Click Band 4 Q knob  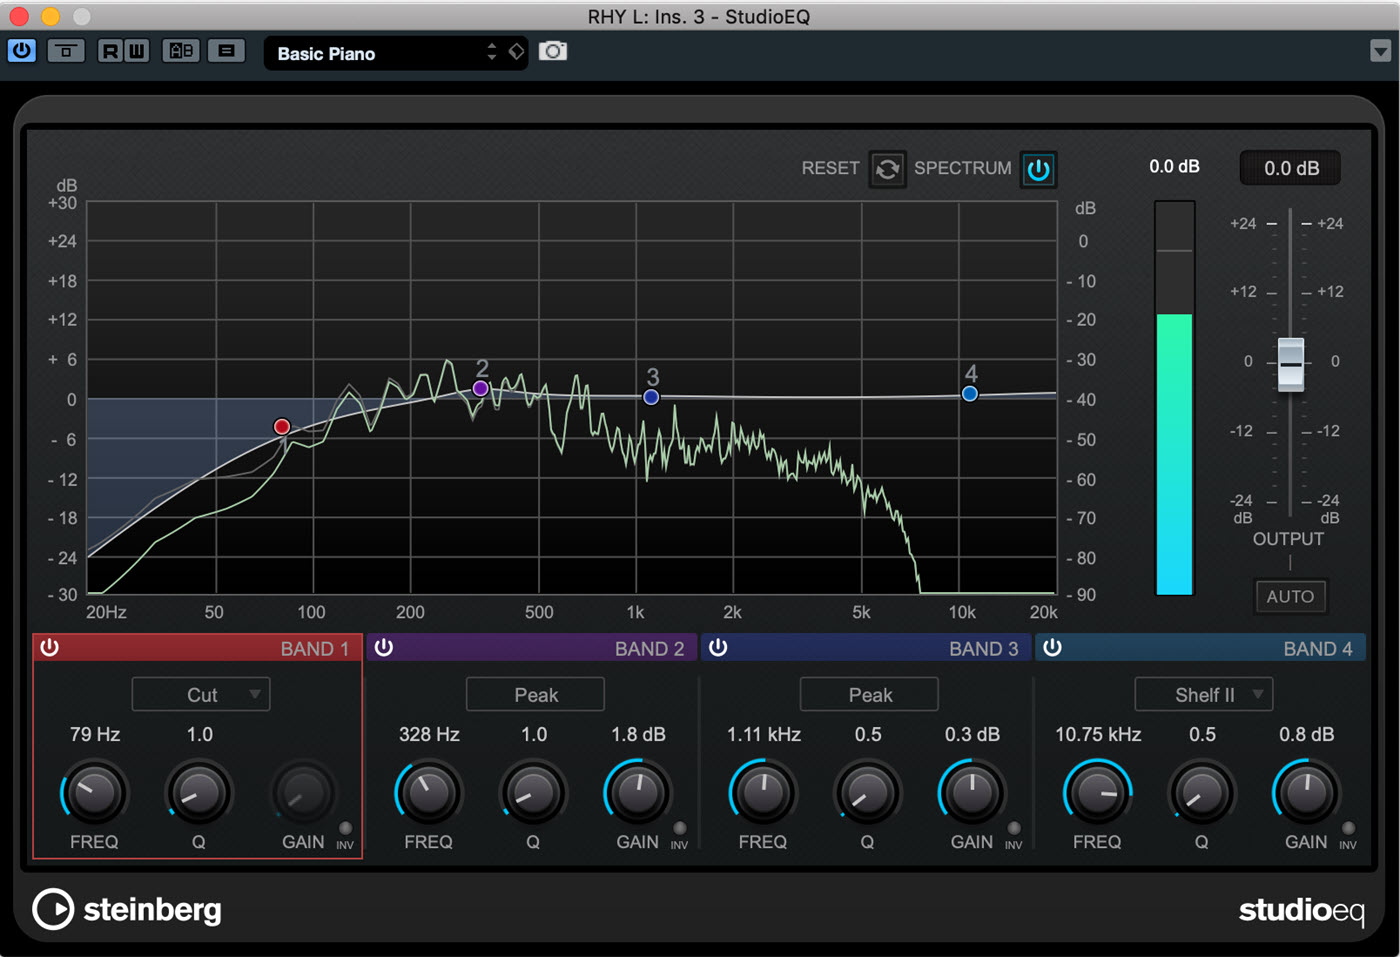click(1201, 794)
